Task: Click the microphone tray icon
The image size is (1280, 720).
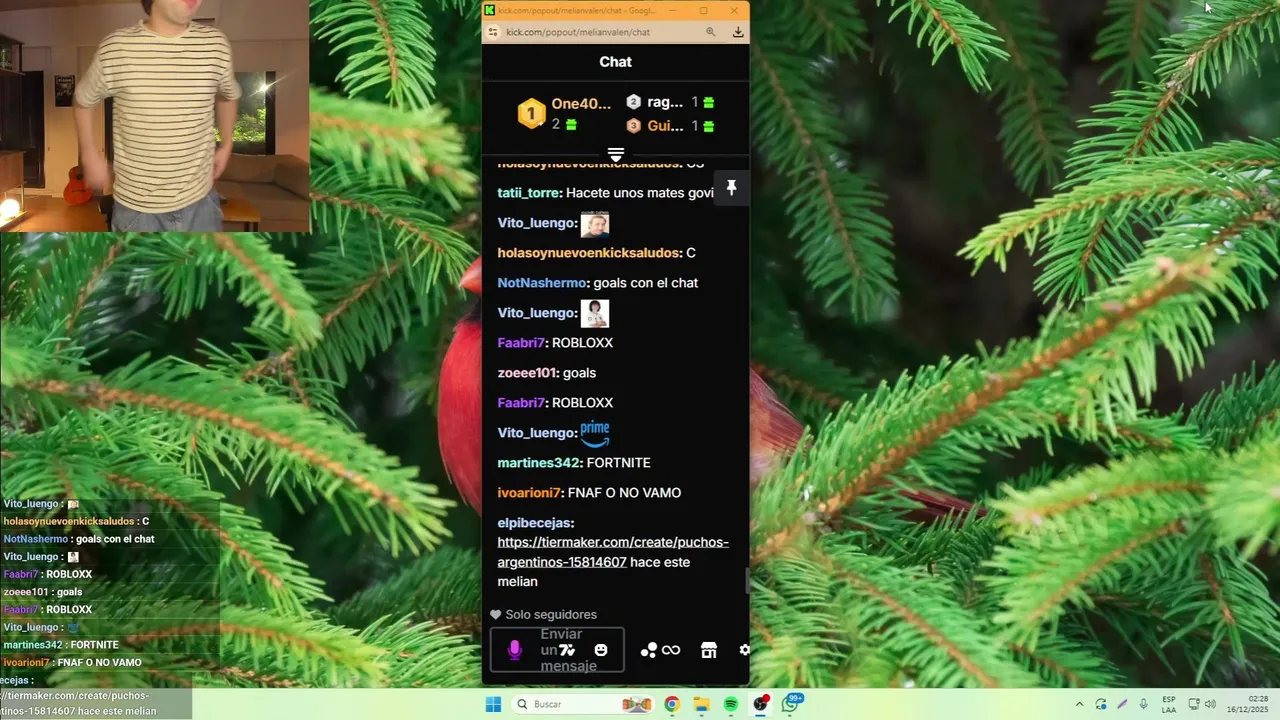Action: coord(1144,704)
